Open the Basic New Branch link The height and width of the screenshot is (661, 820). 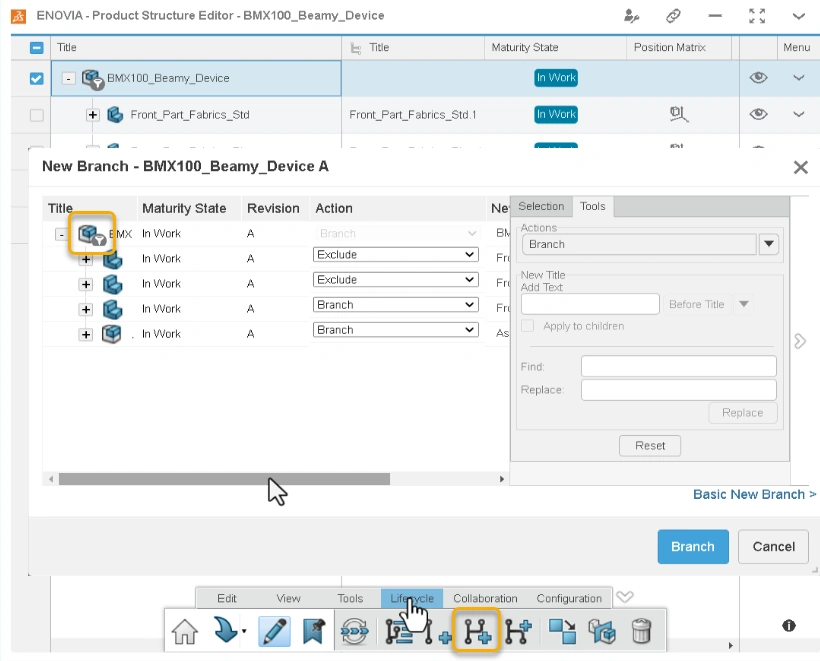click(754, 494)
